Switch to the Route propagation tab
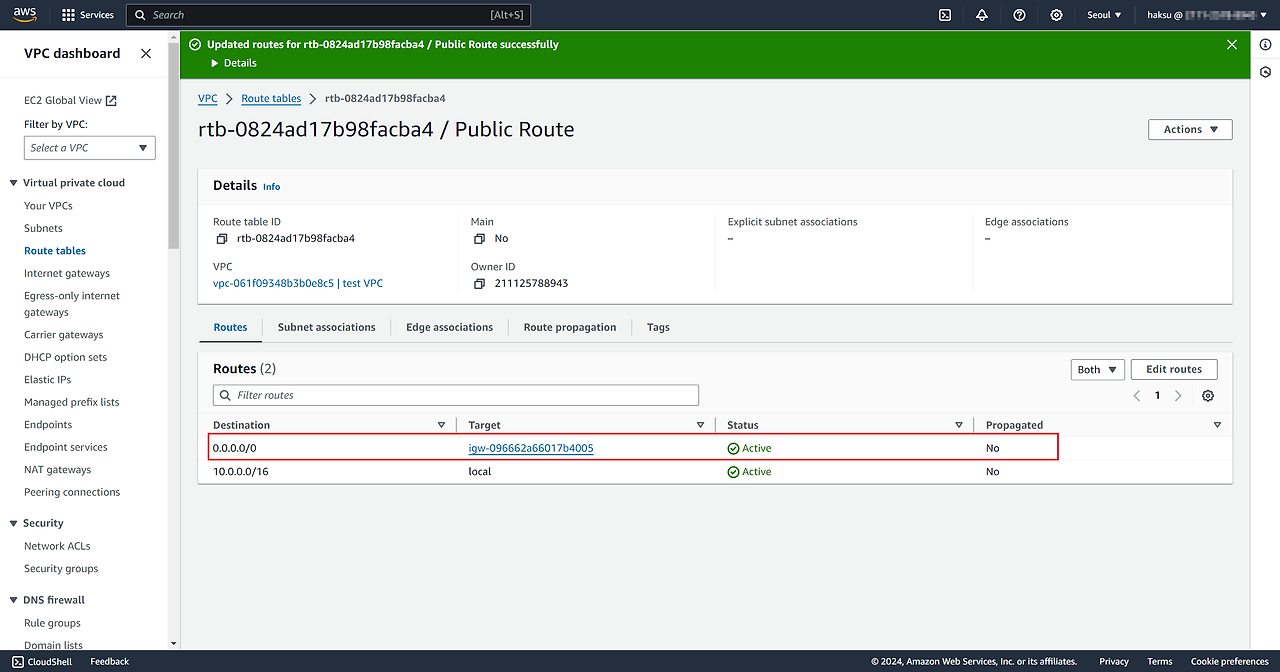Image resolution: width=1280 pixels, height=672 pixels. pos(569,327)
